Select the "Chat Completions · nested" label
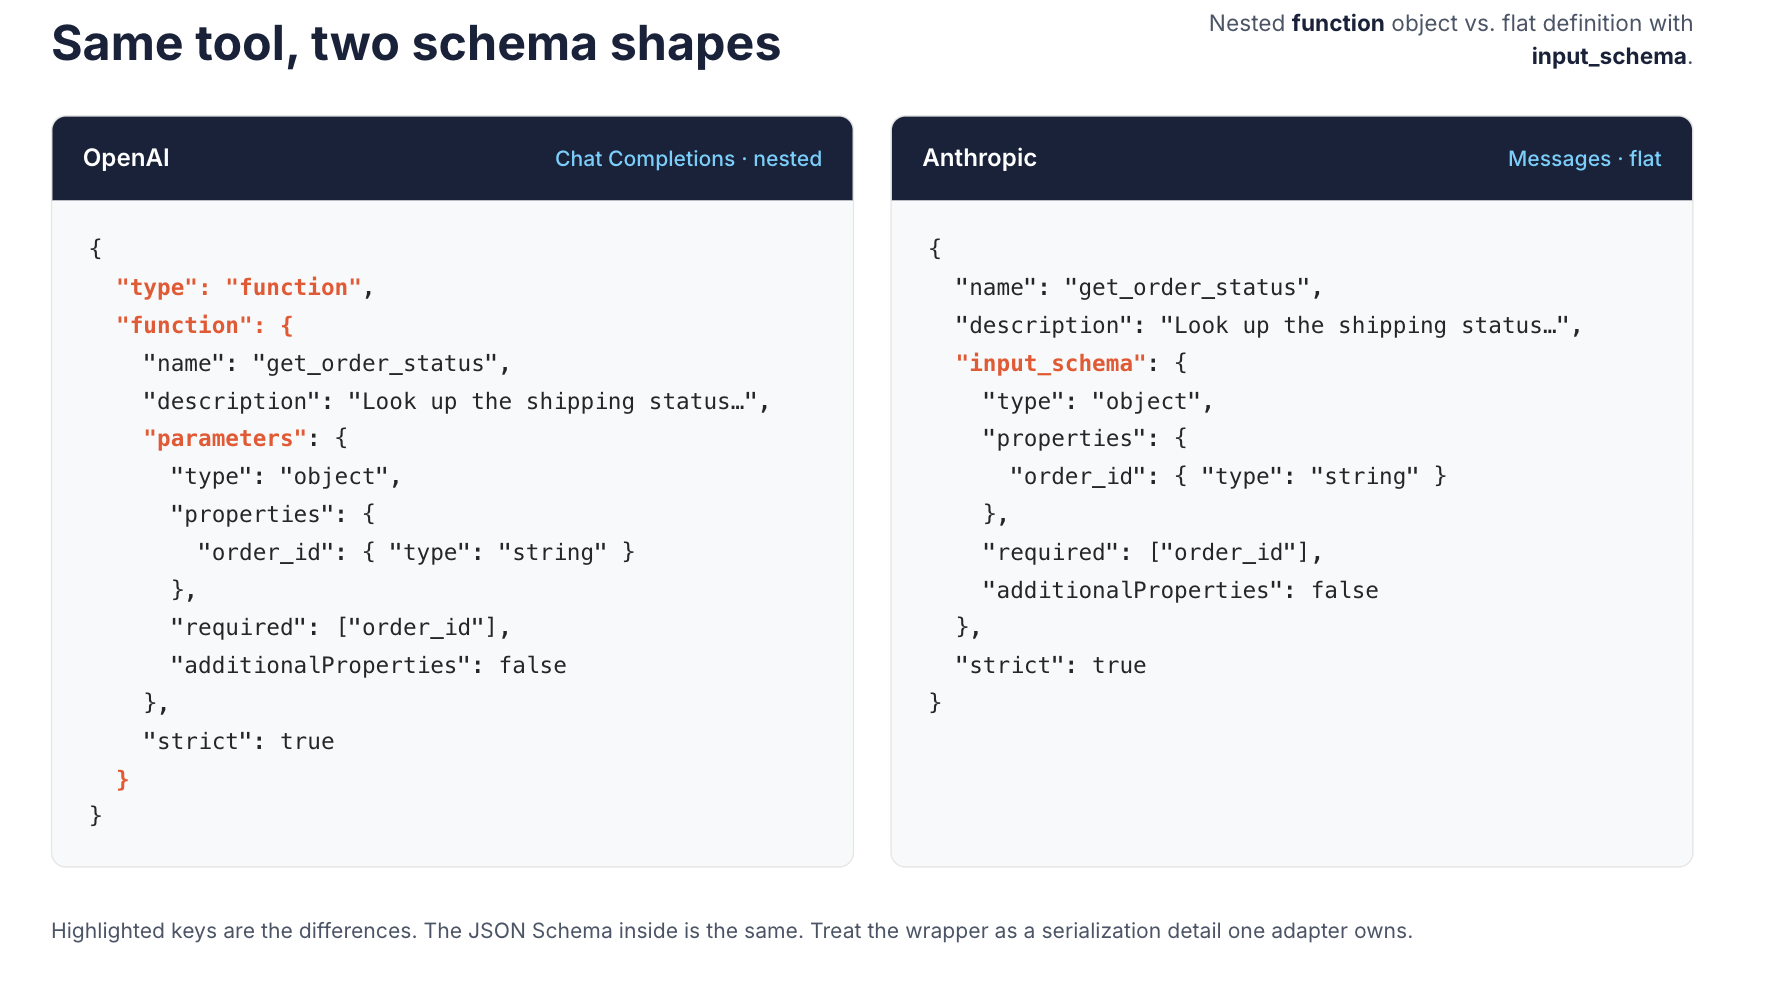This screenshot has width=1766, height=990. coord(688,159)
